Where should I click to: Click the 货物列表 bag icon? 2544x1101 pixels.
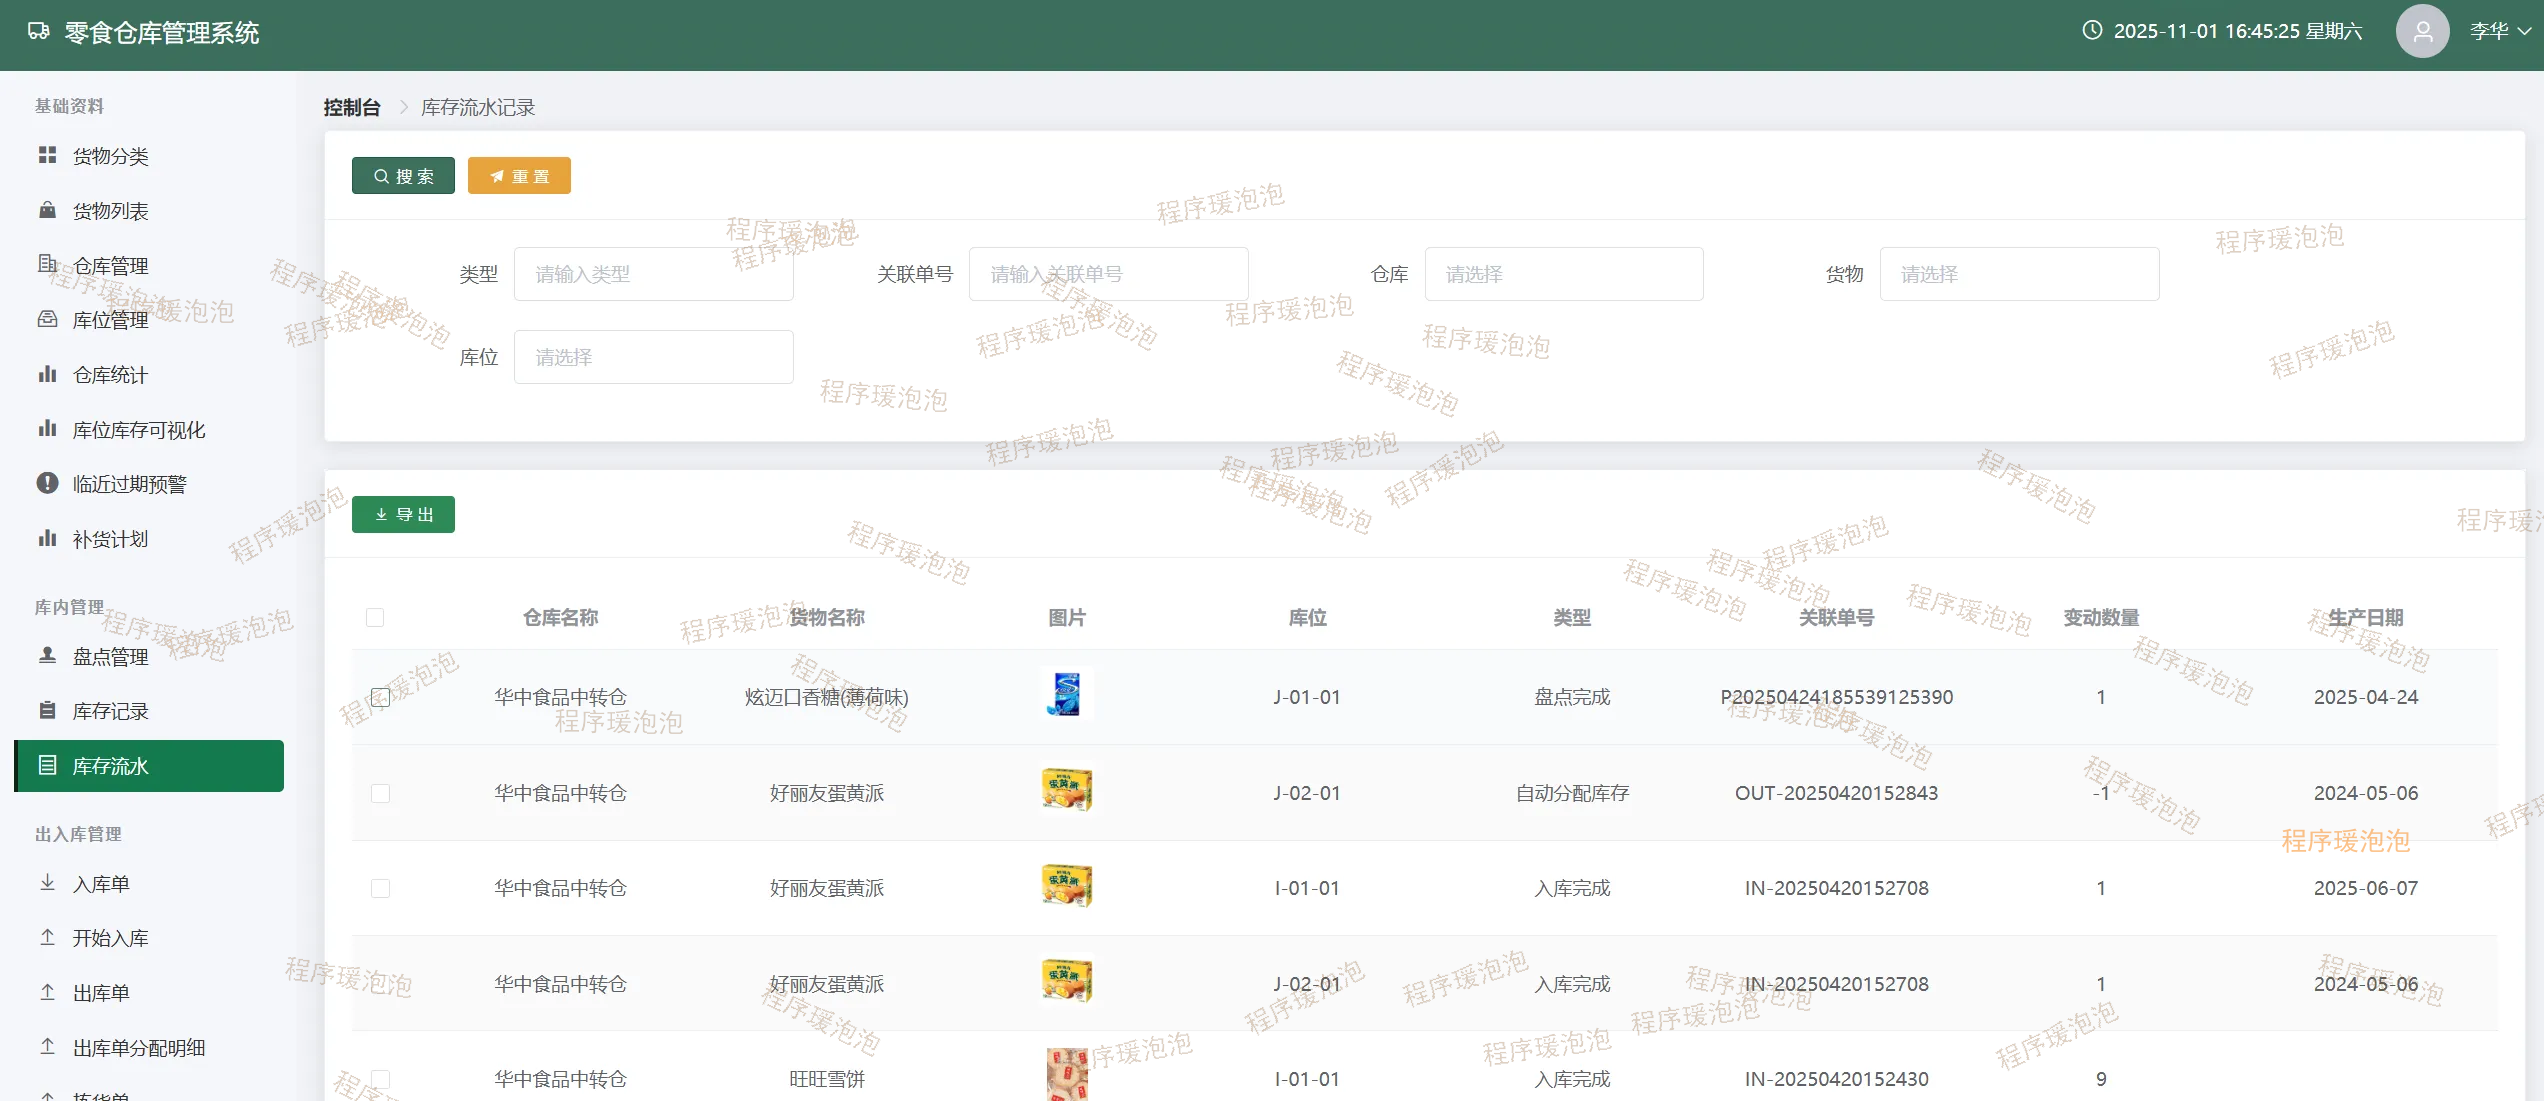pos(47,210)
